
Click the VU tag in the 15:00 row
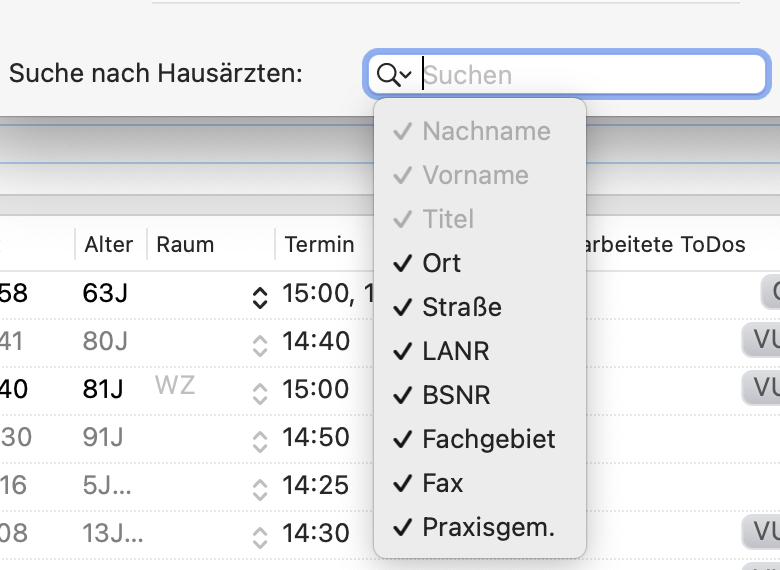tap(761, 387)
